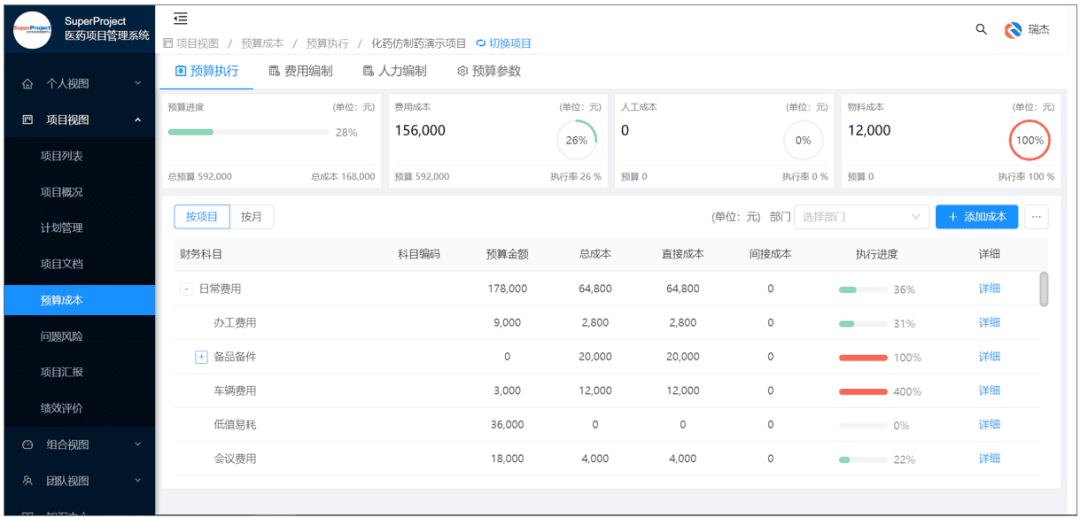Click the 156,000 费用成本 value
Screen dimensions: 1080x517
(x=420, y=130)
